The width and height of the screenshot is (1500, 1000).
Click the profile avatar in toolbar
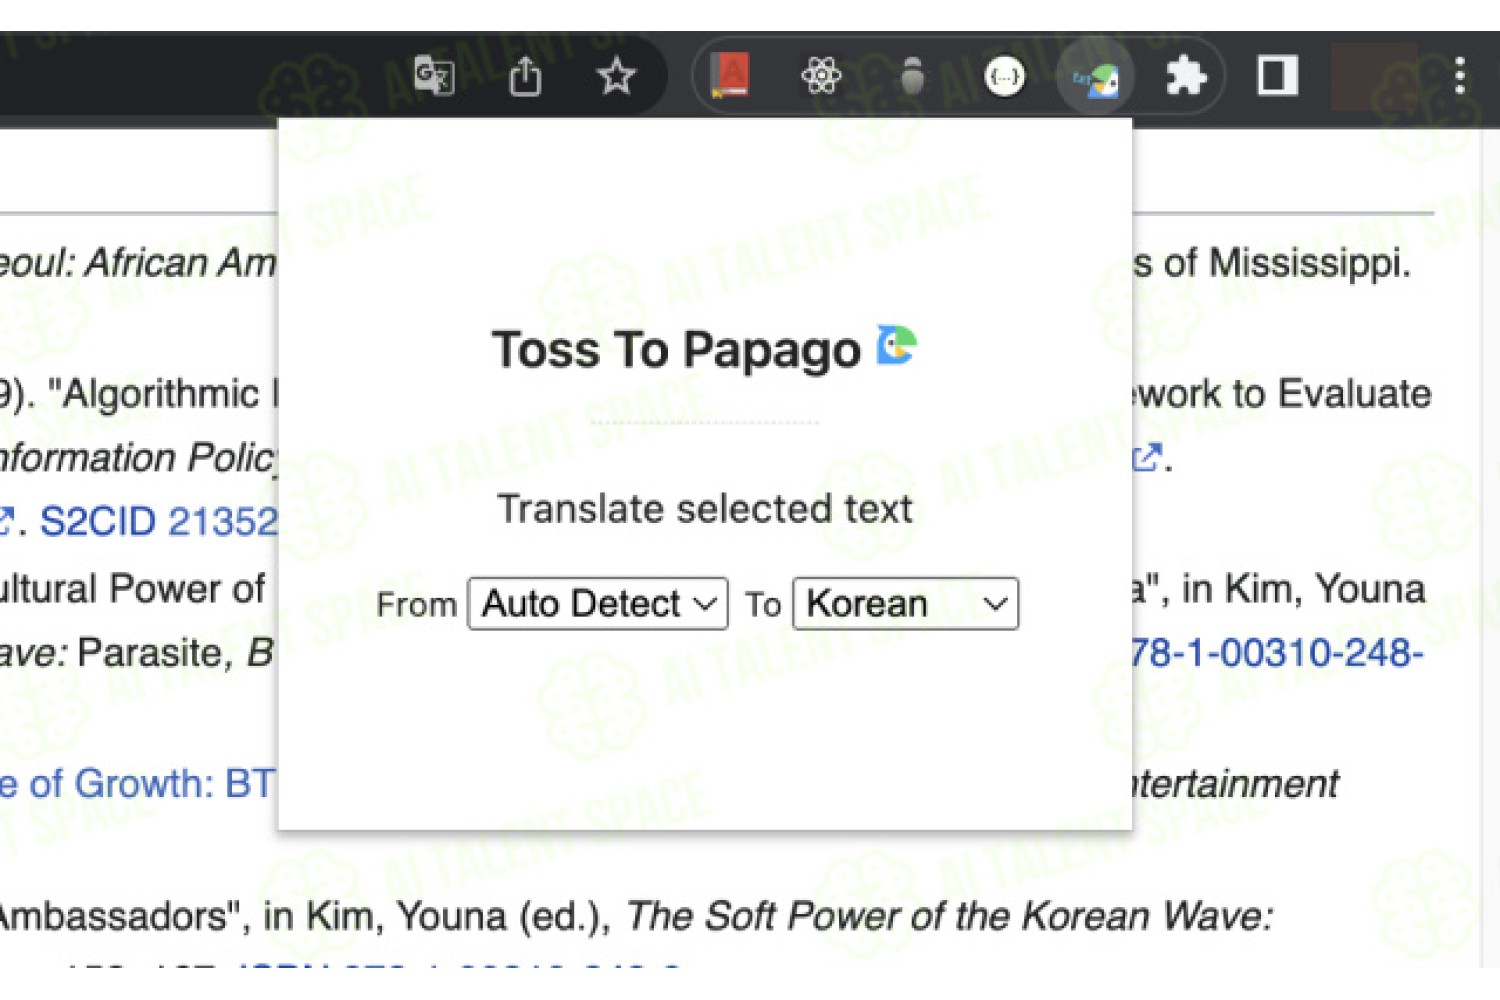click(x=1375, y=76)
